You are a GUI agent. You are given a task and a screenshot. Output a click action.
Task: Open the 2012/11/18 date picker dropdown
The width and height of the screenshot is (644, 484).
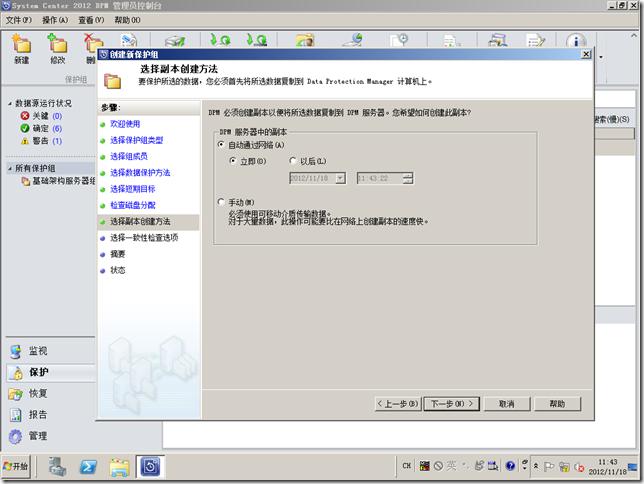[340, 178]
